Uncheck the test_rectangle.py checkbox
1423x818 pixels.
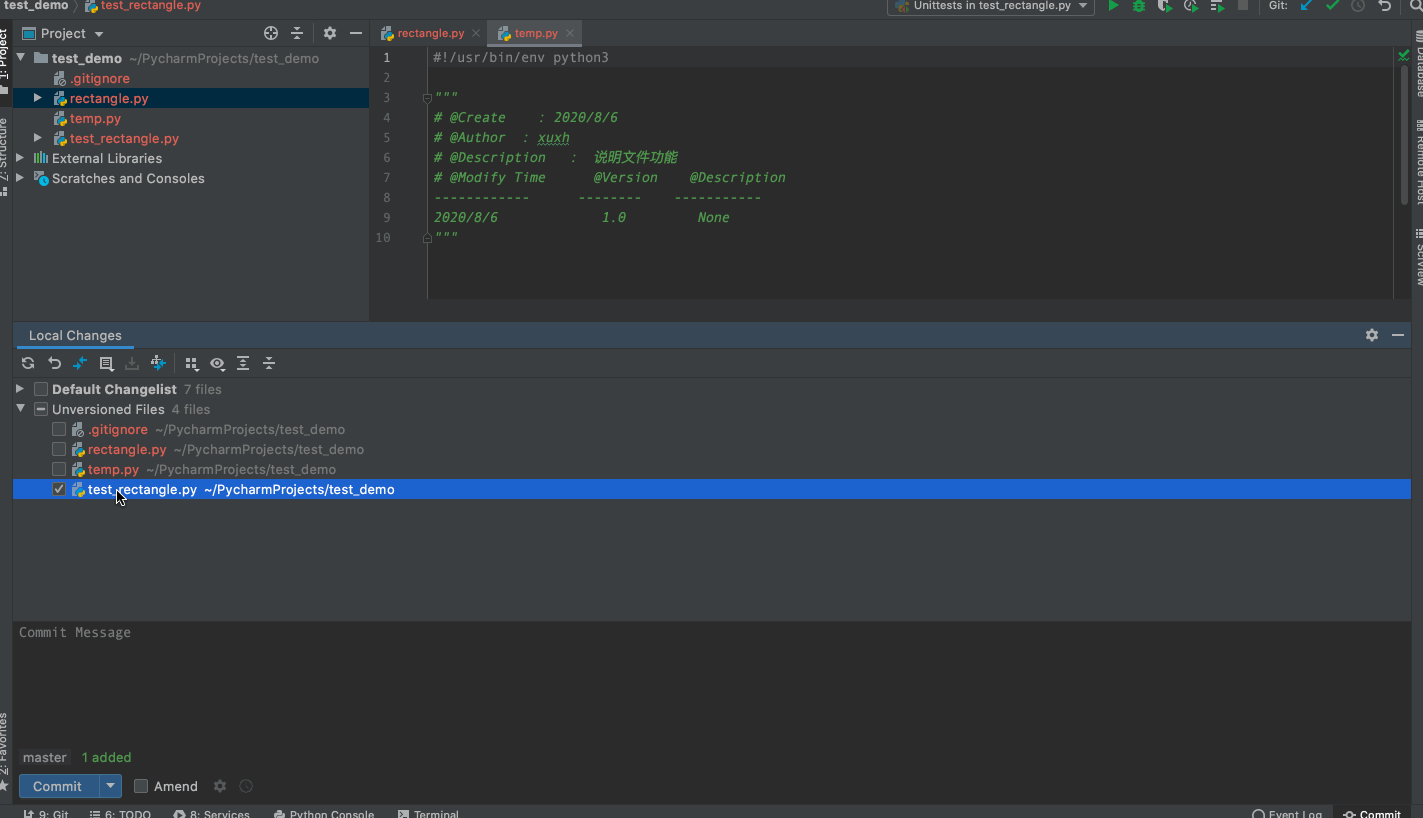coord(59,489)
